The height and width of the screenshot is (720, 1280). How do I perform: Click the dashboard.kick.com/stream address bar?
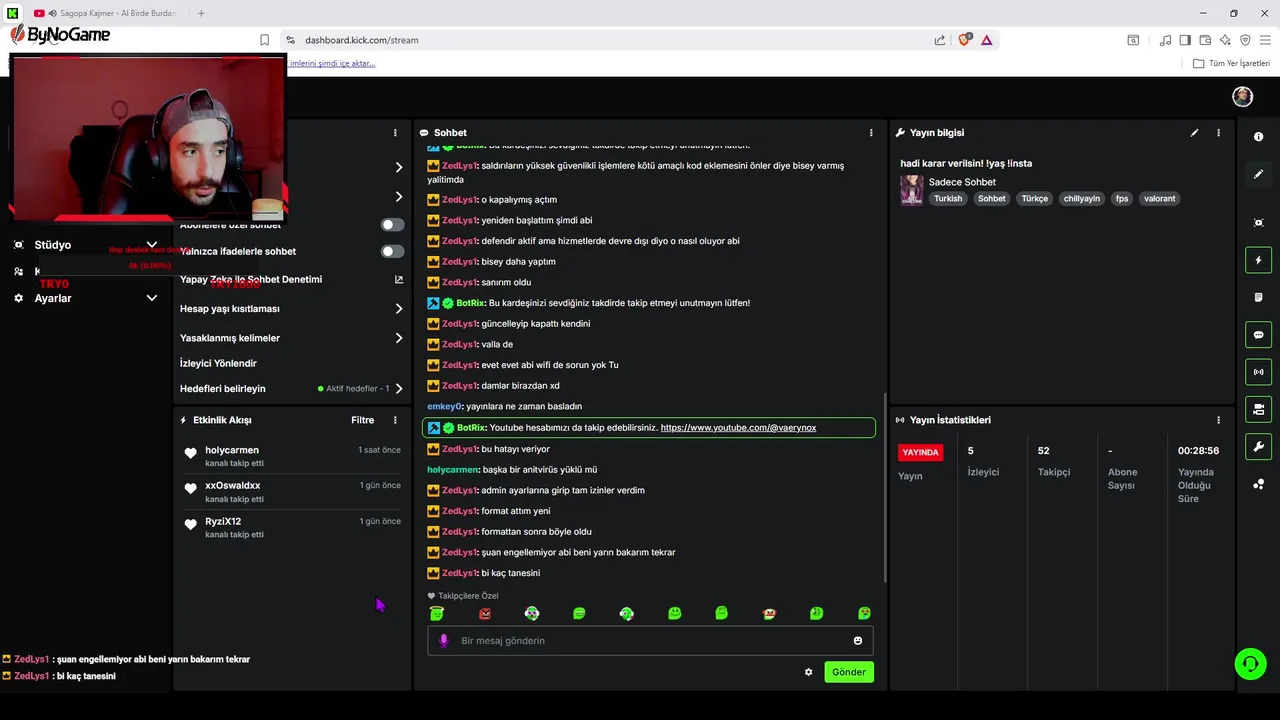(x=361, y=40)
